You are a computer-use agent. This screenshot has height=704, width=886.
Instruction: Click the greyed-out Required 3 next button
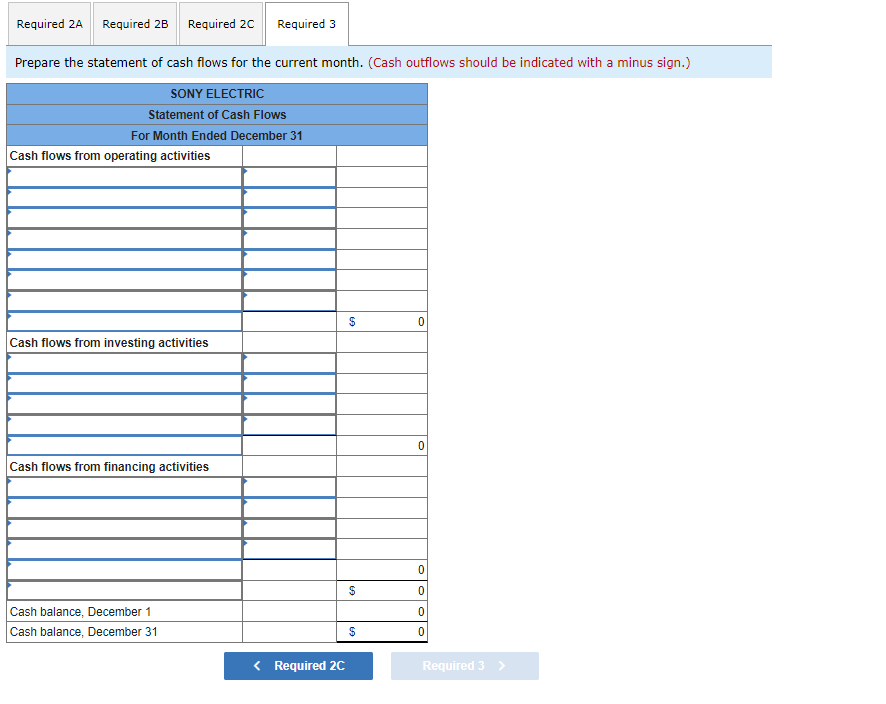coord(464,666)
